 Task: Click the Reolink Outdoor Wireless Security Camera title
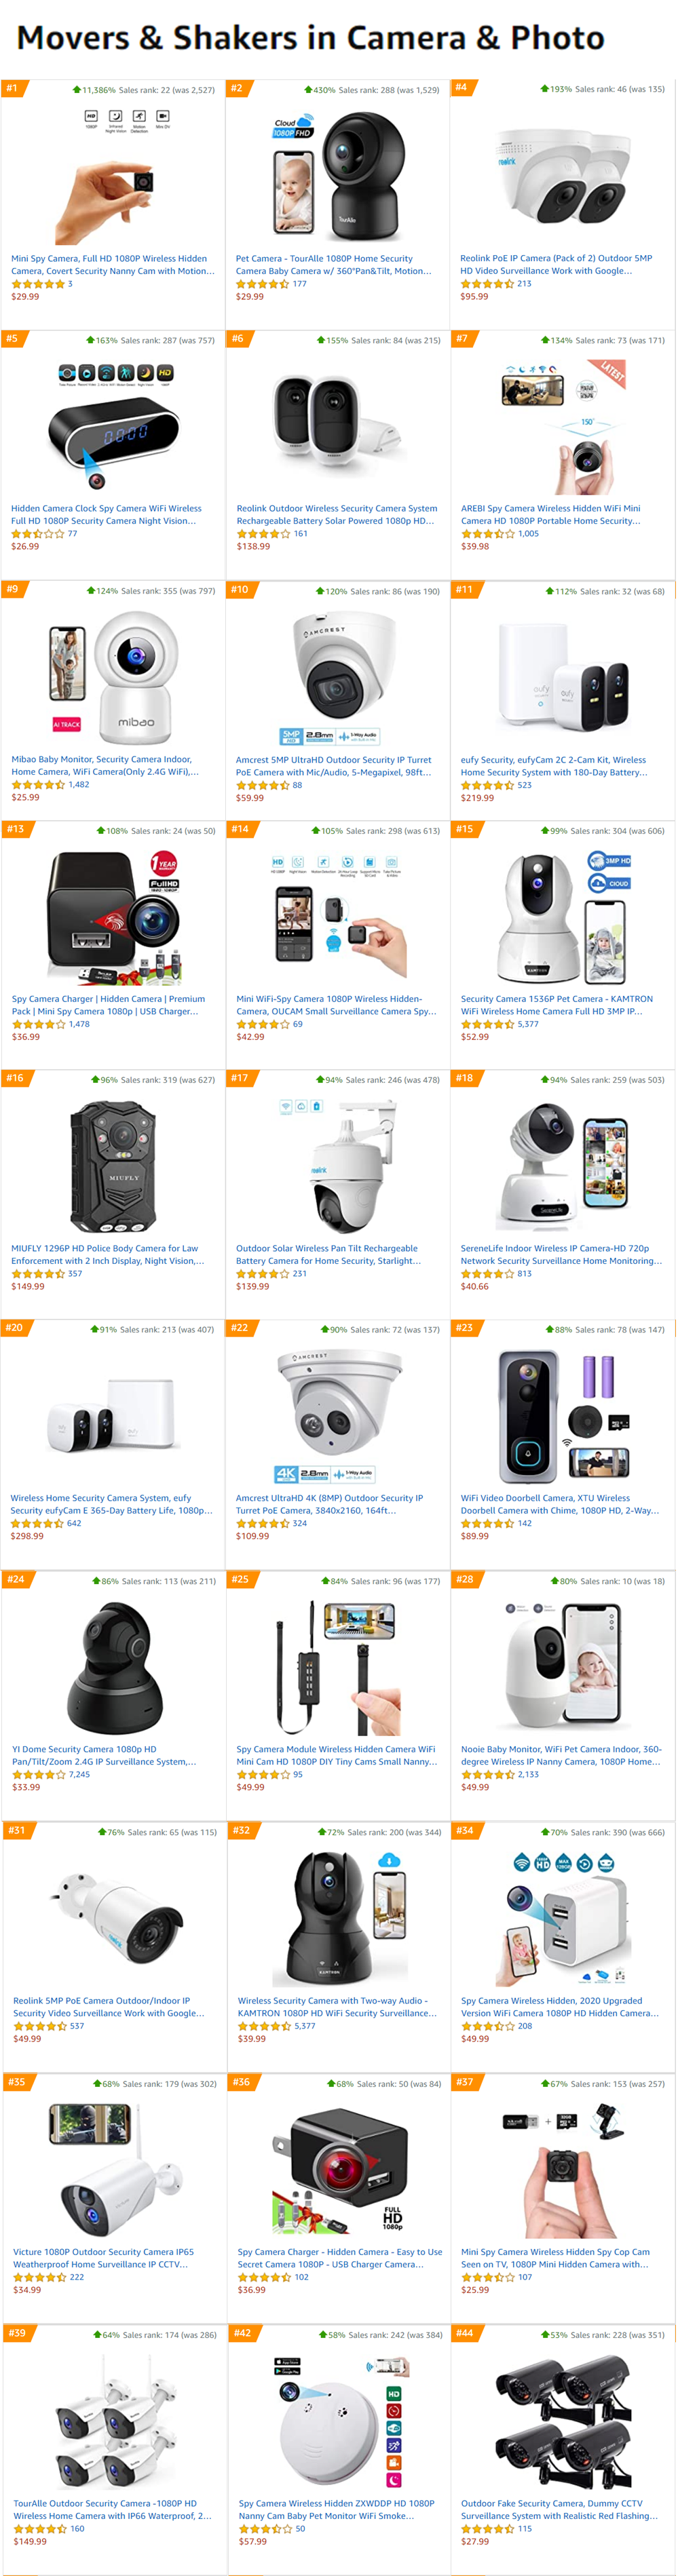(336, 515)
